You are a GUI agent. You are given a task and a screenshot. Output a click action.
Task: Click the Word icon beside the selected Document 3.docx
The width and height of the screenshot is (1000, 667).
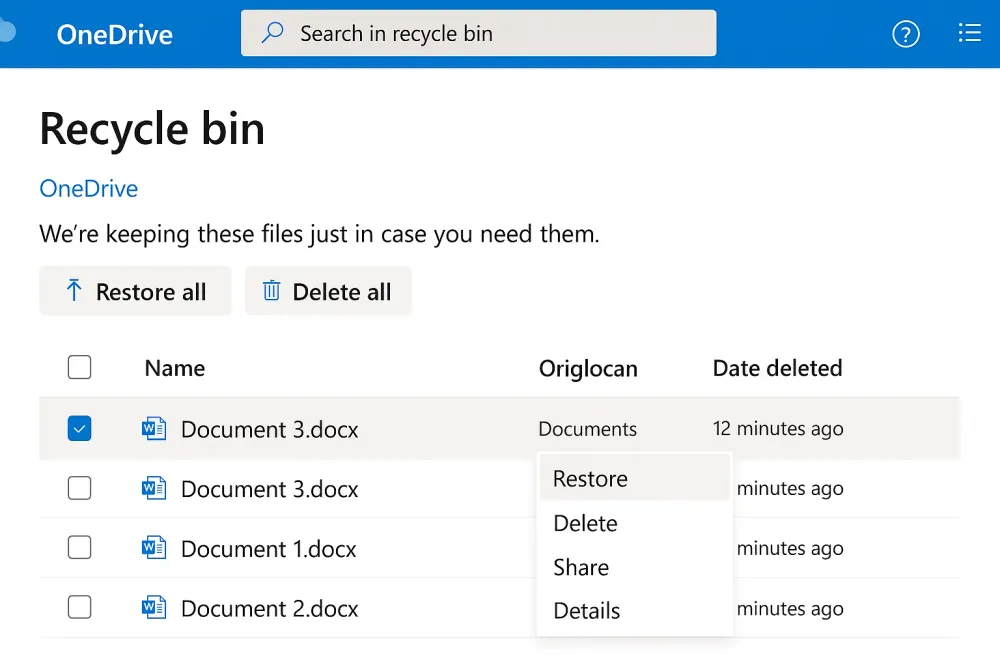[x=156, y=428]
